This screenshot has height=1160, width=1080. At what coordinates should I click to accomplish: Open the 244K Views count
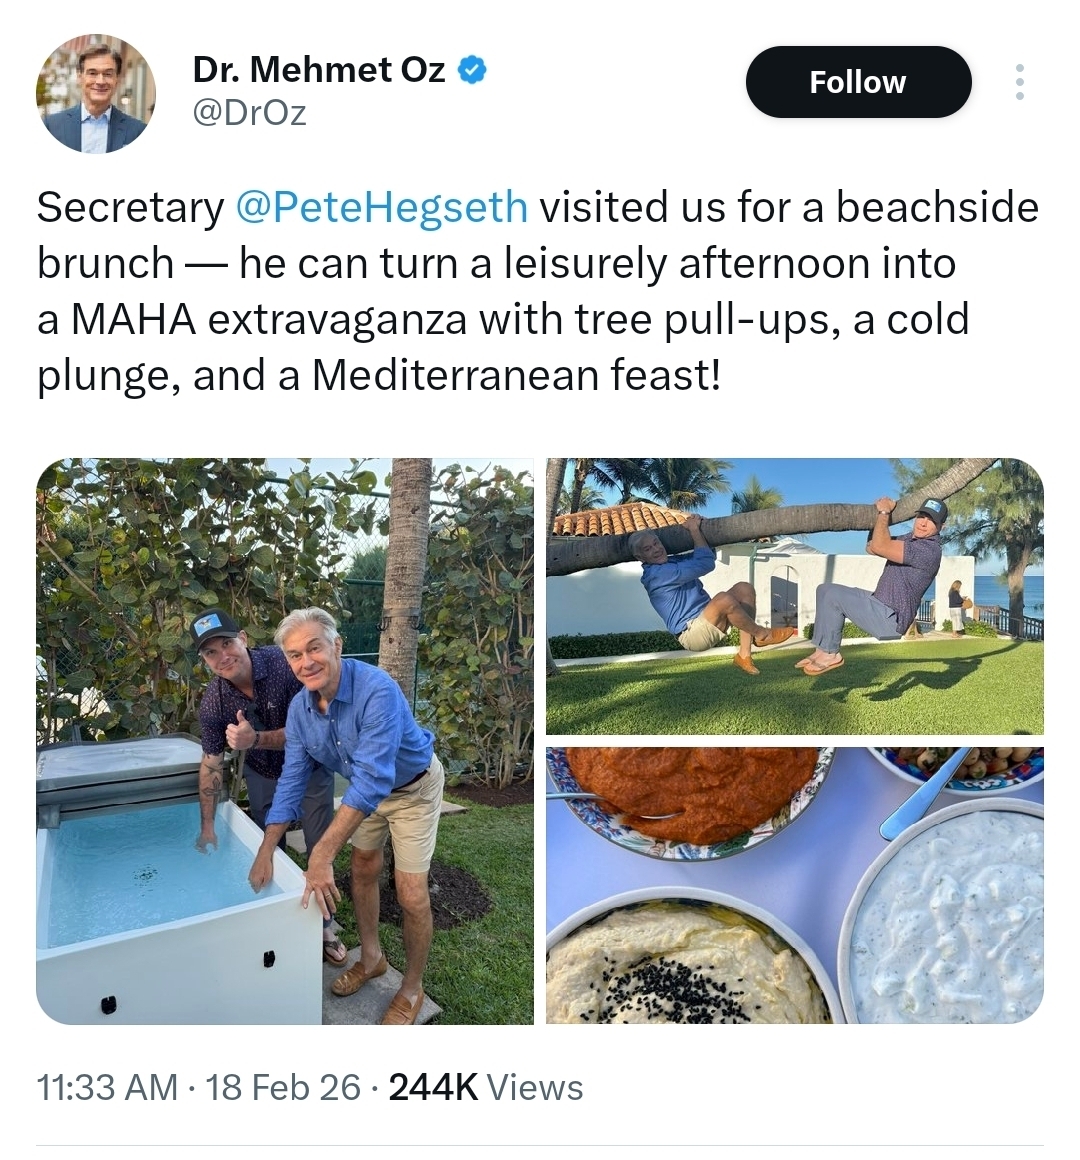point(485,1087)
